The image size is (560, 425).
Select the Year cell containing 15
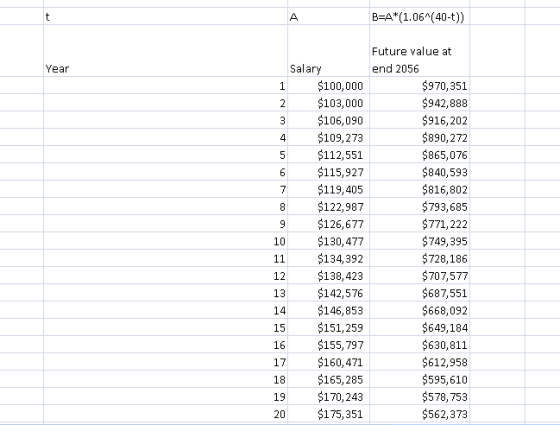pos(165,327)
